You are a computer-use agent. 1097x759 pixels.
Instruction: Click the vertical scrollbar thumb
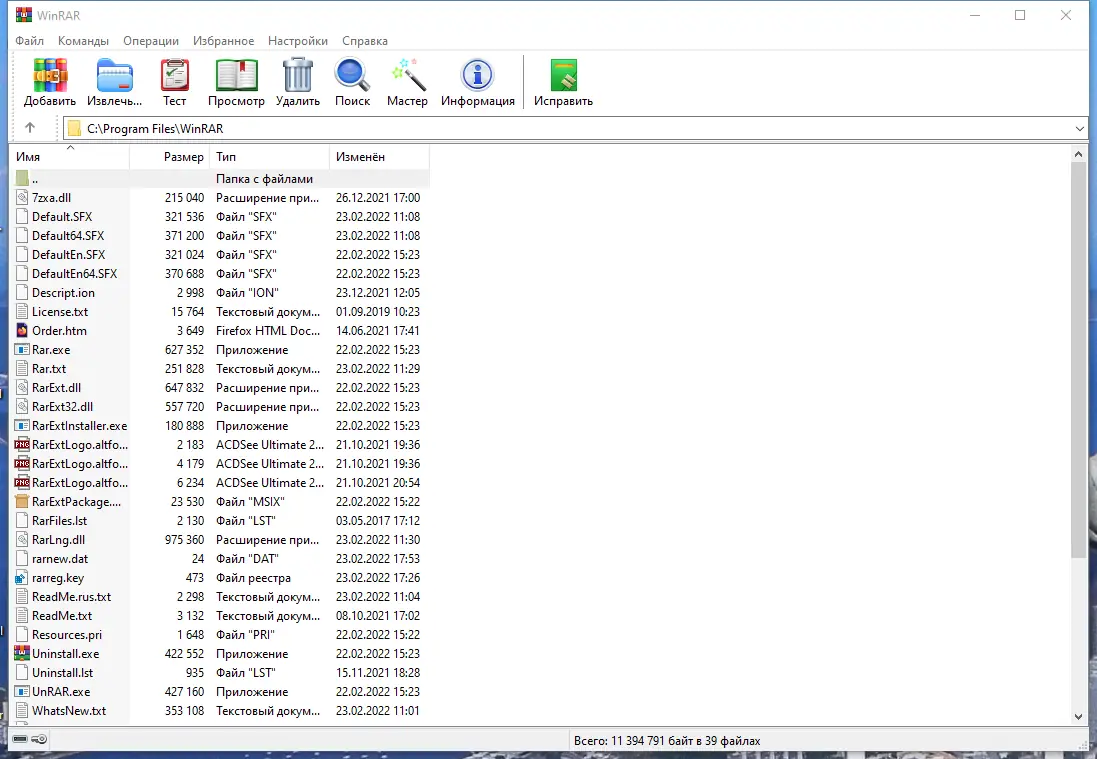1078,360
